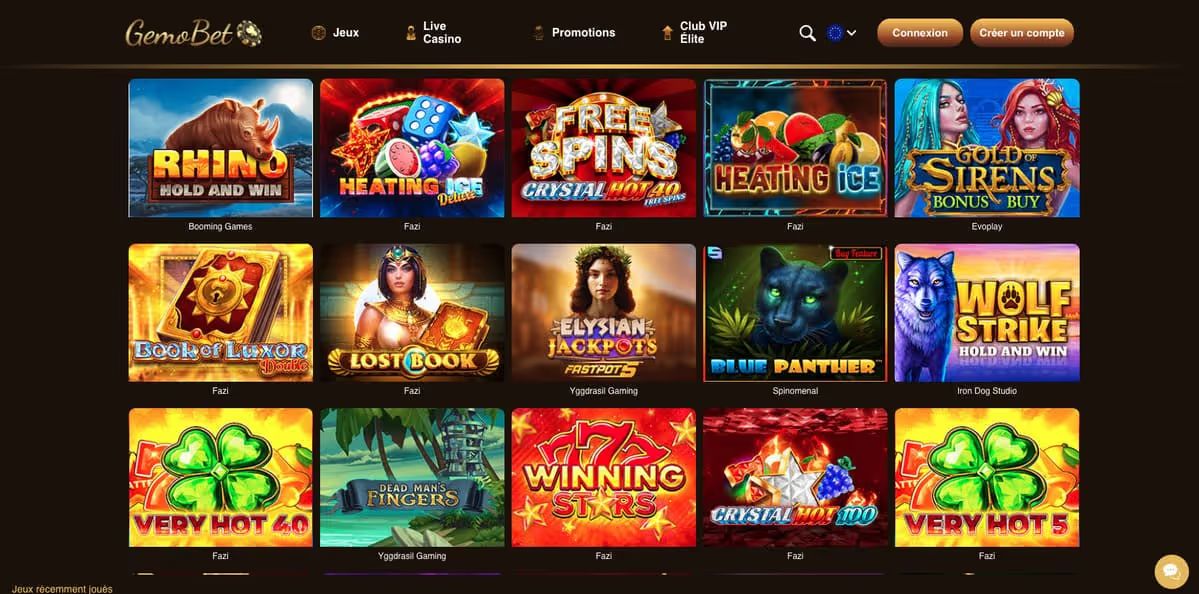Select the Blue Panther game tile

click(795, 313)
